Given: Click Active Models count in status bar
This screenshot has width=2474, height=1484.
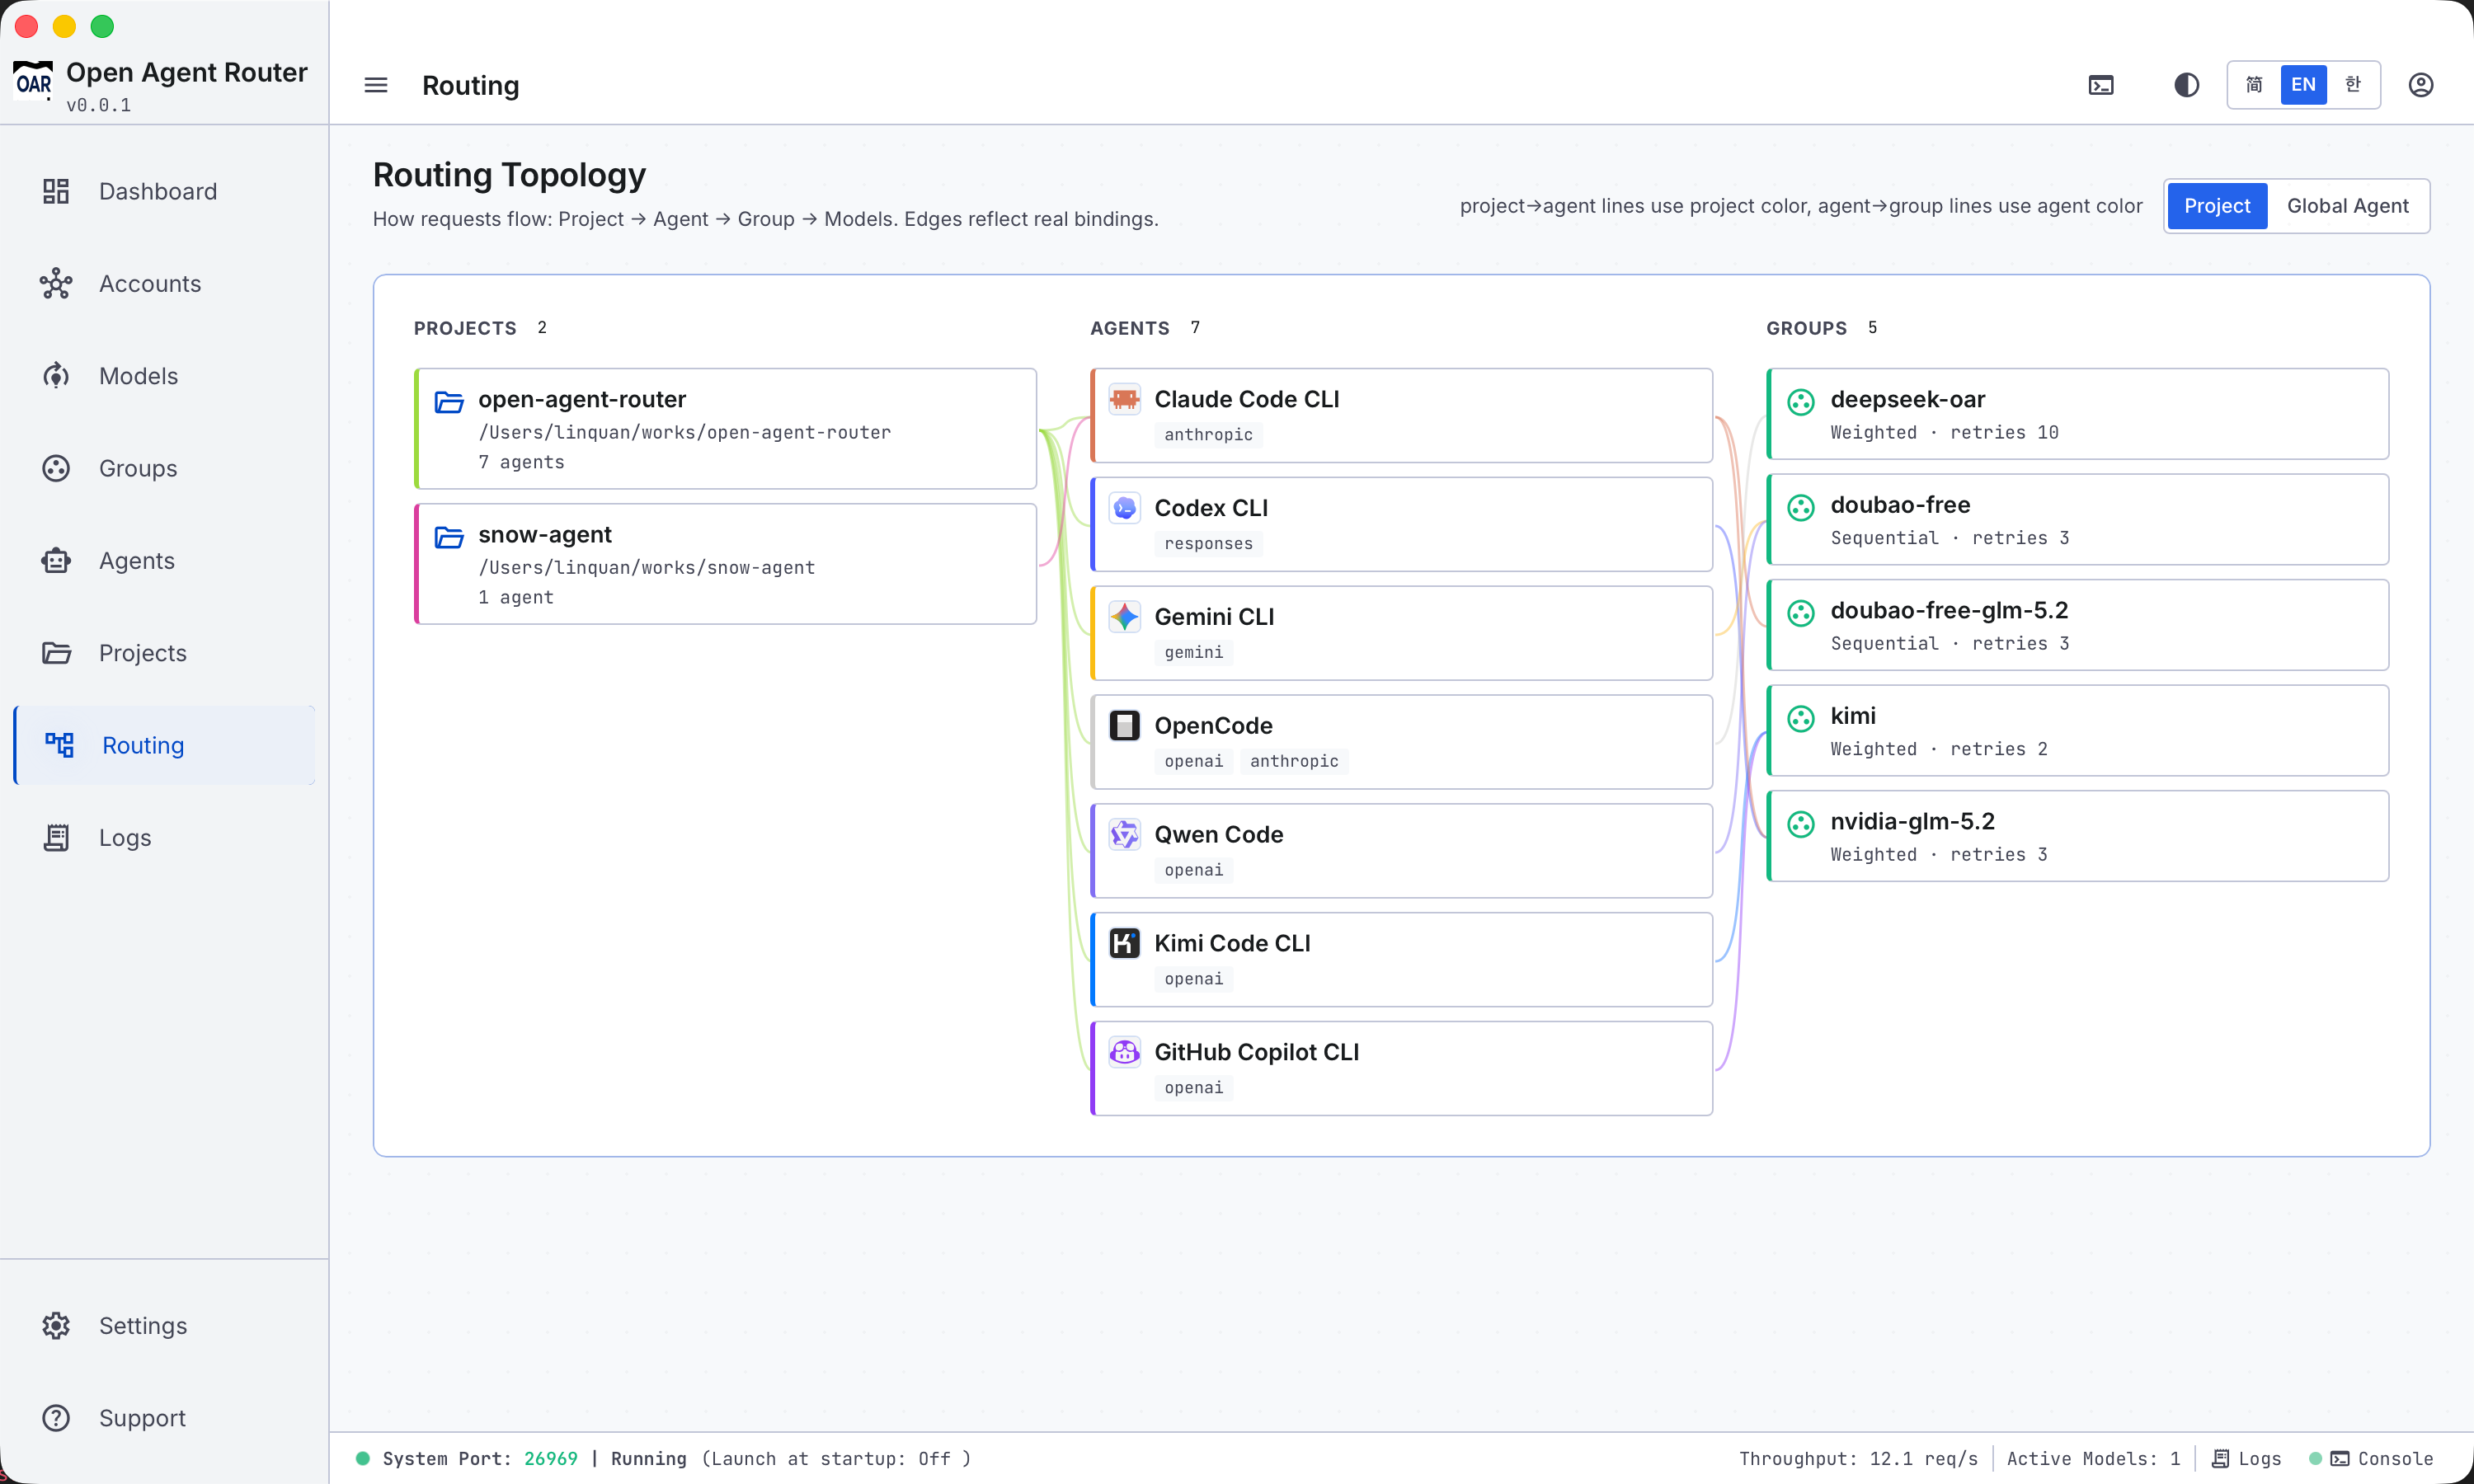Looking at the screenshot, I should click(x=2093, y=1459).
